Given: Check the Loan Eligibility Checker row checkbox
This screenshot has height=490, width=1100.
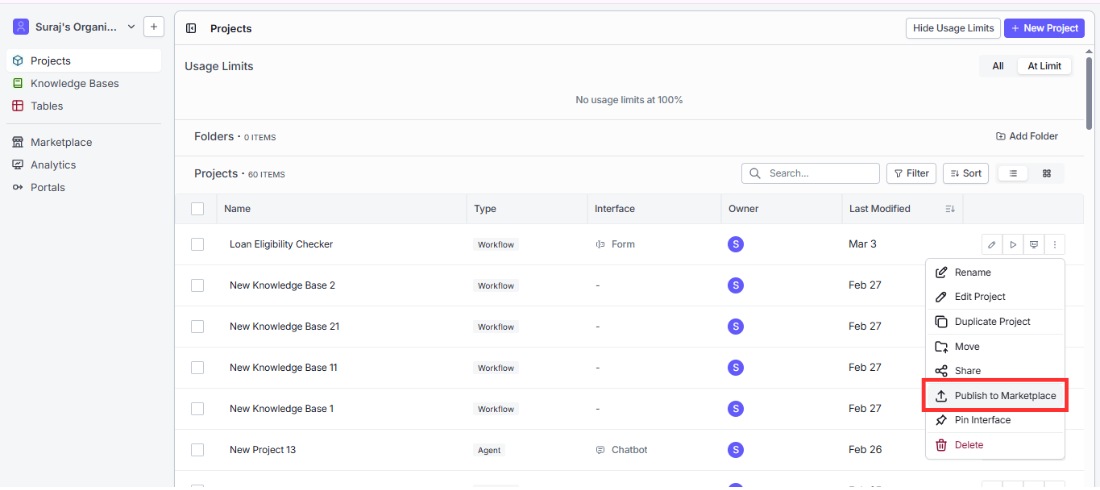Looking at the screenshot, I should click(x=198, y=244).
